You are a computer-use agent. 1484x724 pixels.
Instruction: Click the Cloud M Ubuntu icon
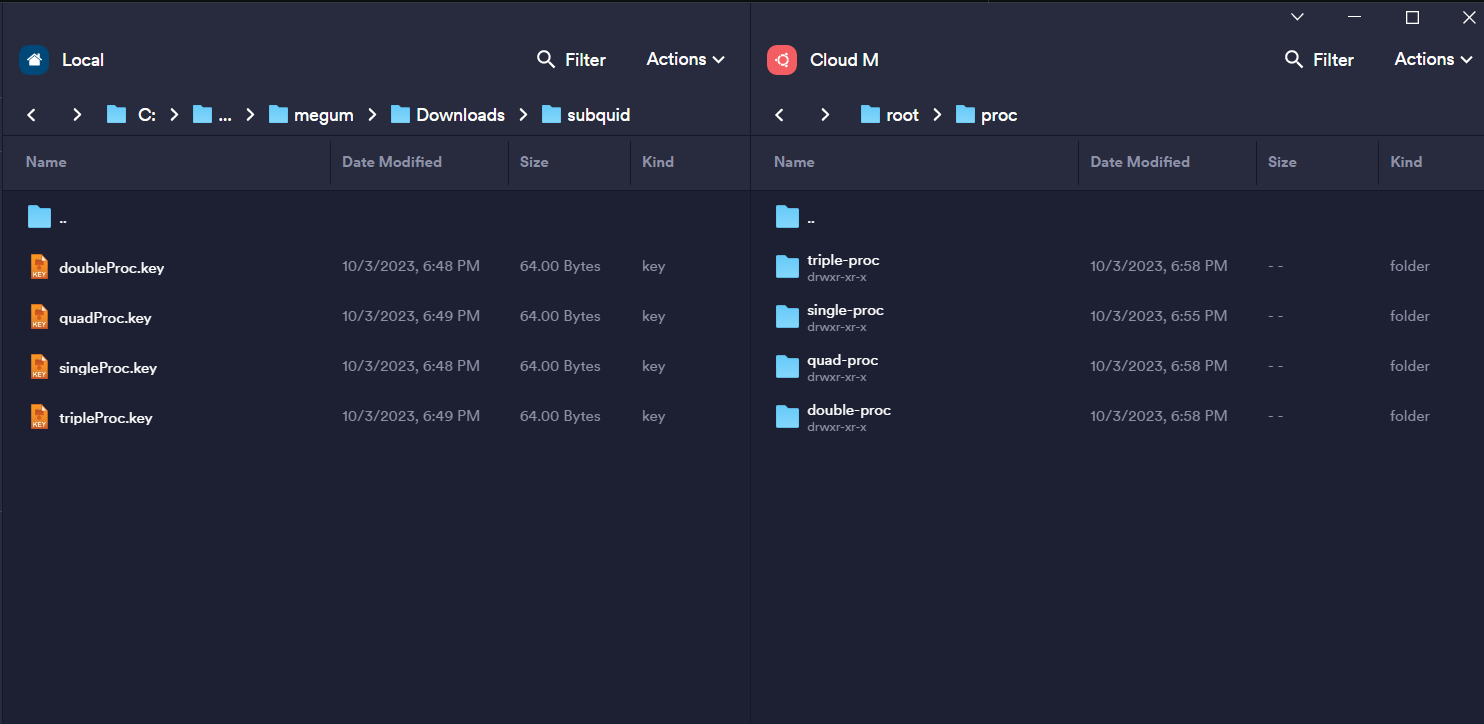coord(782,60)
